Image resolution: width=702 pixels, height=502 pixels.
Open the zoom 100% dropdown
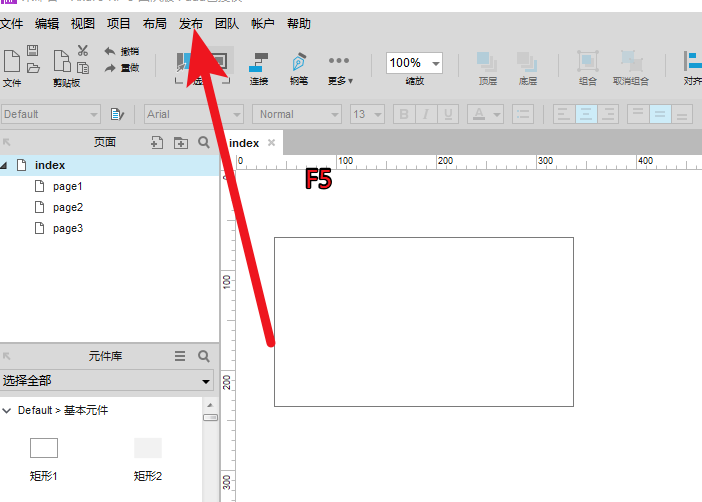(x=435, y=63)
